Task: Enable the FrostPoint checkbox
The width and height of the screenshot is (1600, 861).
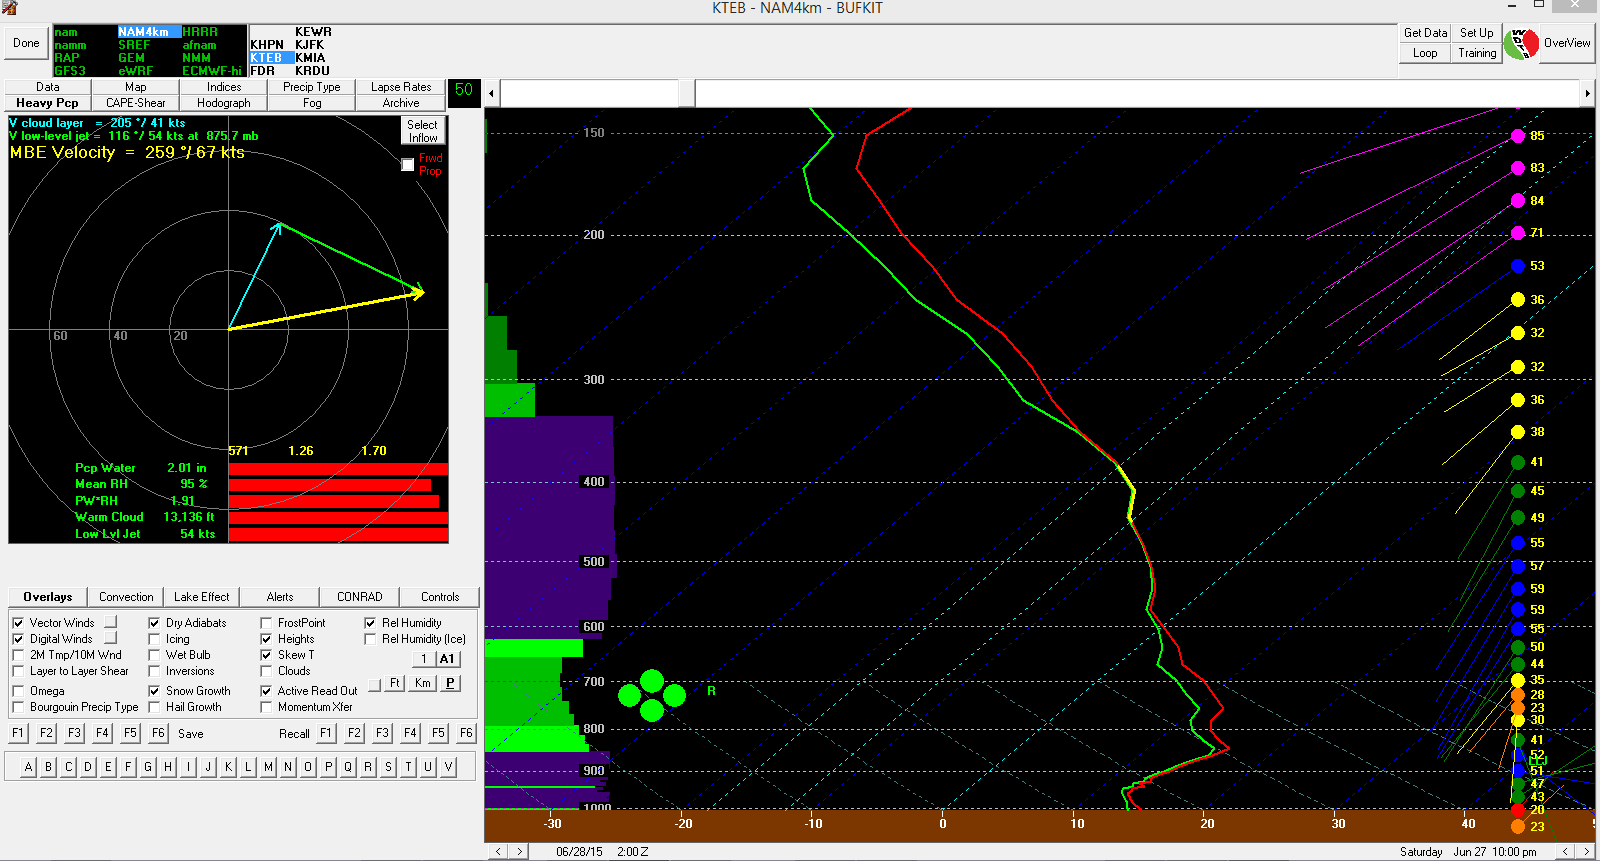Action: [266, 623]
